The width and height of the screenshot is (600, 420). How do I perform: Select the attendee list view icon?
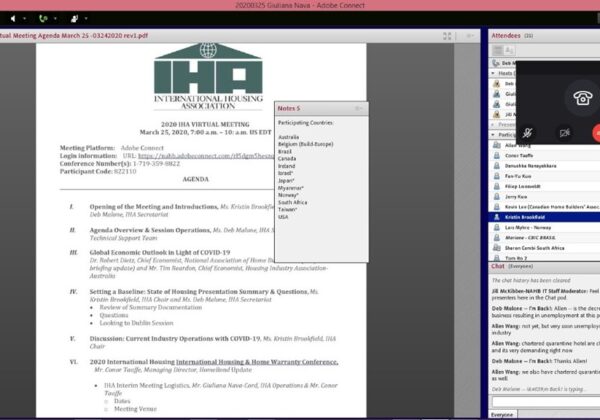pos(497,50)
